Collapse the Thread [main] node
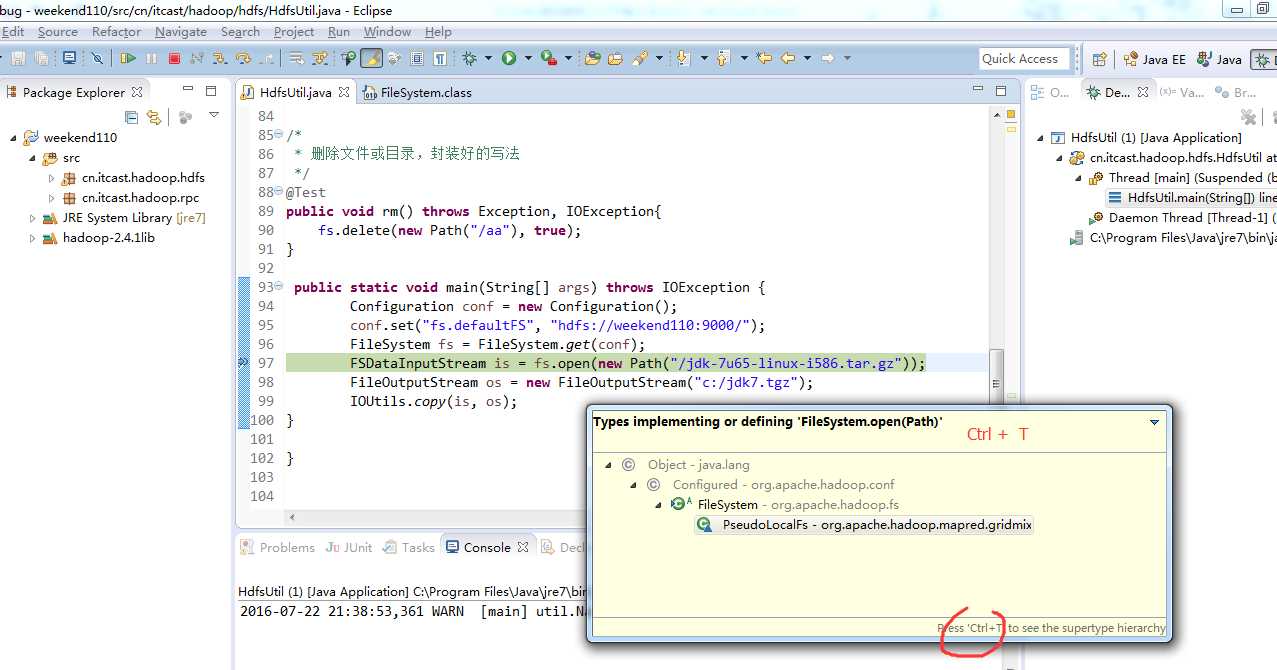Screen dimensions: 1277x670 pyautogui.click(x=1079, y=178)
